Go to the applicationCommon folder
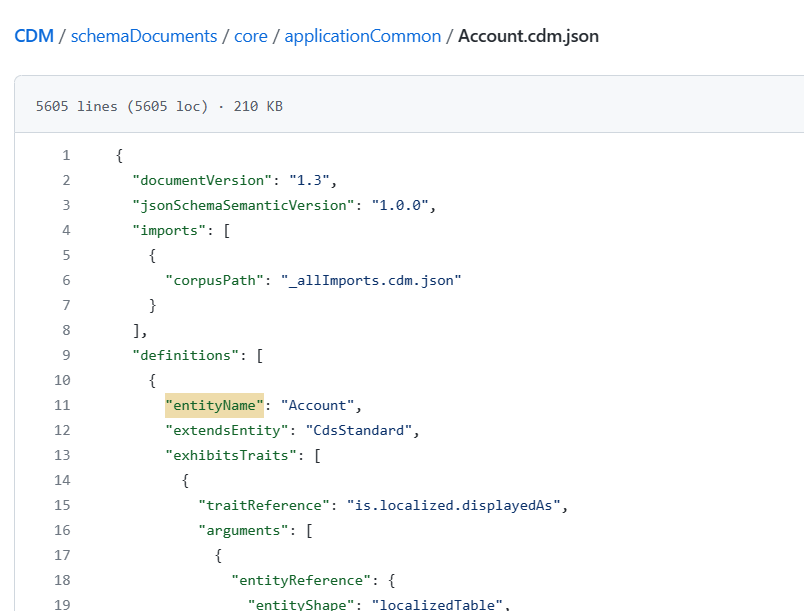The width and height of the screenshot is (804, 611). pos(362,35)
